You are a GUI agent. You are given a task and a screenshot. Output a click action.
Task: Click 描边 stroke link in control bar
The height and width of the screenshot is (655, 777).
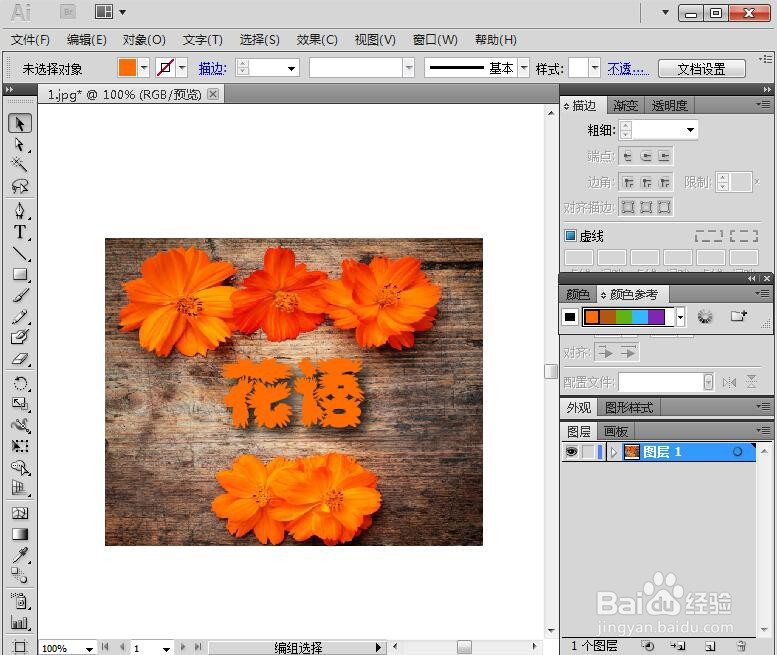(x=213, y=68)
